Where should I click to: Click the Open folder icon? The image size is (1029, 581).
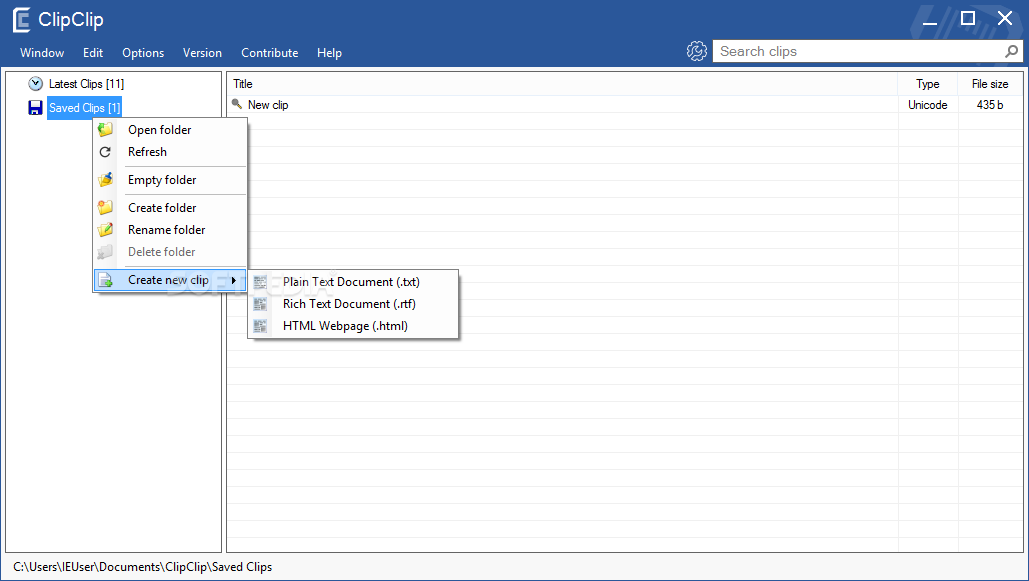105,129
